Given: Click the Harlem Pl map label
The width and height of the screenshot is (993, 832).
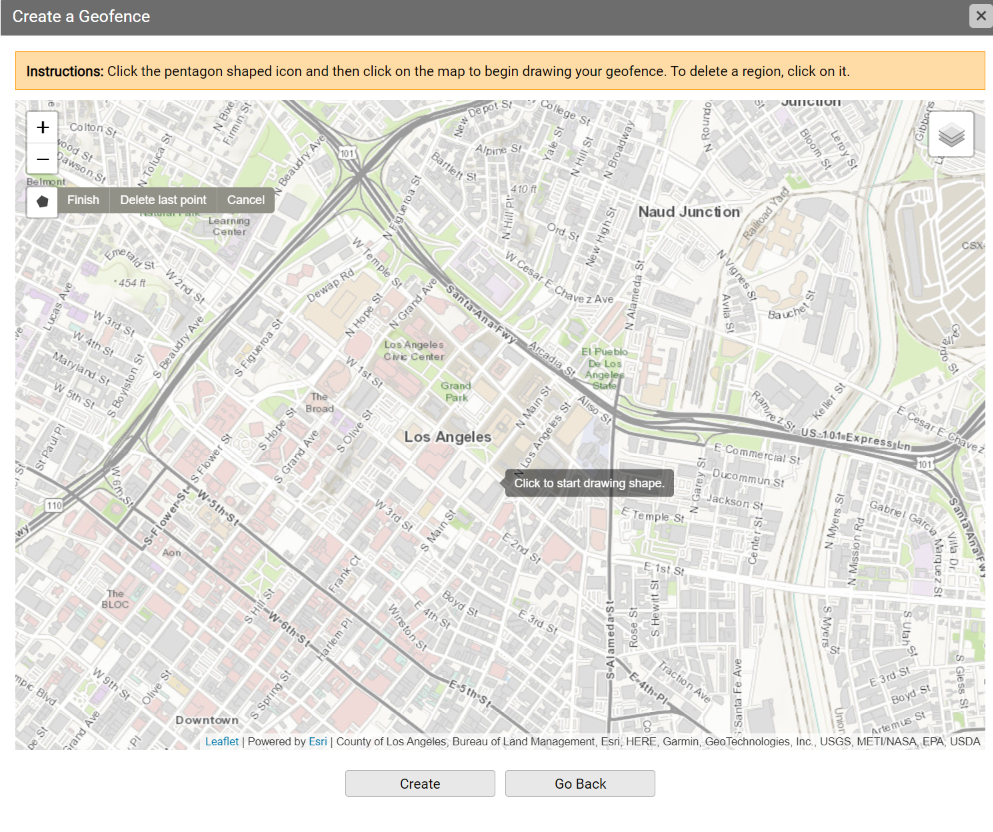Looking at the screenshot, I should (x=333, y=640).
